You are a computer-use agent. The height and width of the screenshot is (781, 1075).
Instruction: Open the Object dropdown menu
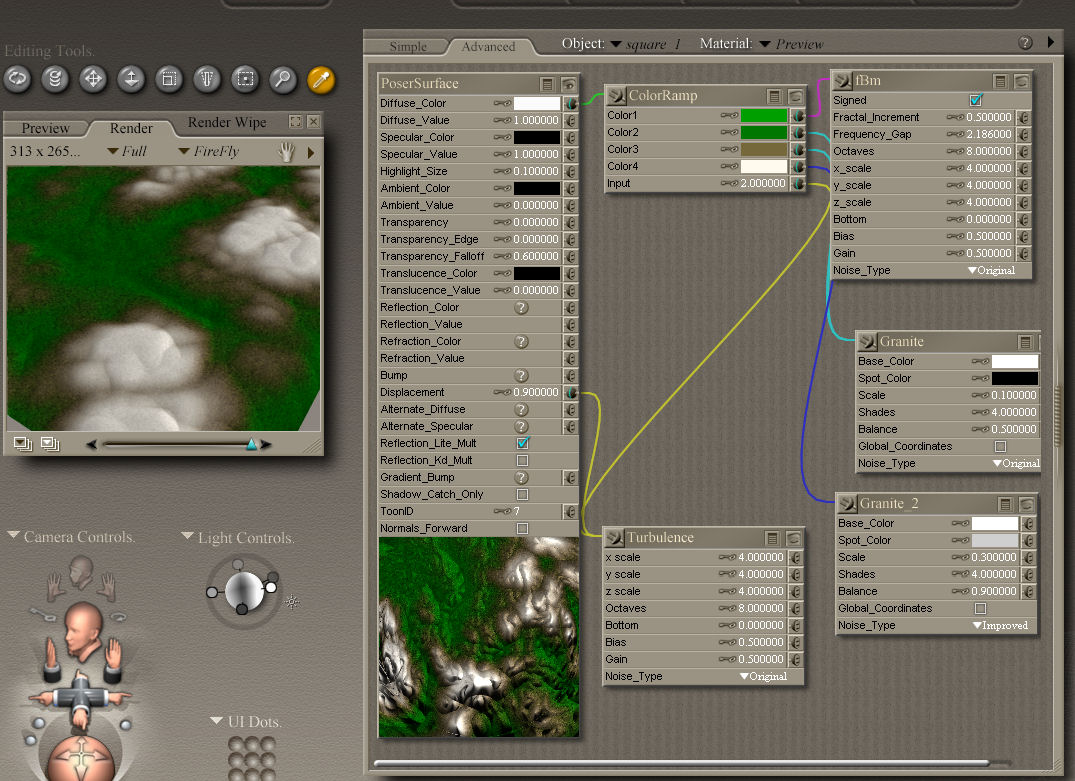(645, 44)
